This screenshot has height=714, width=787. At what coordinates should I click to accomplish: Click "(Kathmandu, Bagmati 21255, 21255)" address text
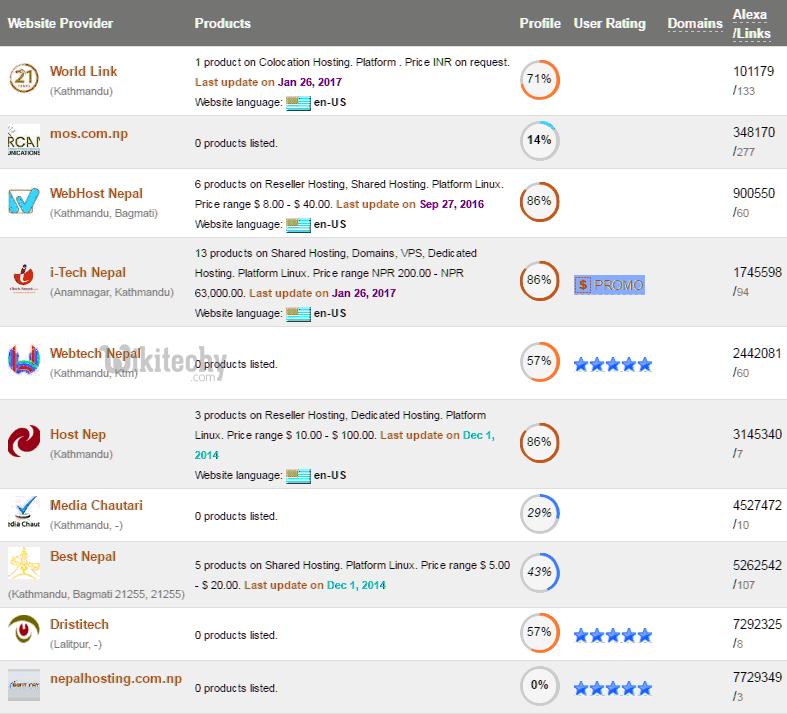point(96,595)
